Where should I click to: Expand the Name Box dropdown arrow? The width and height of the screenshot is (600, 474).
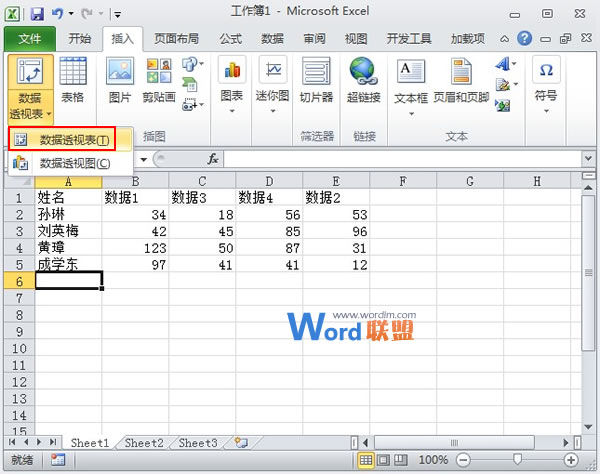click(x=143, y=159)
